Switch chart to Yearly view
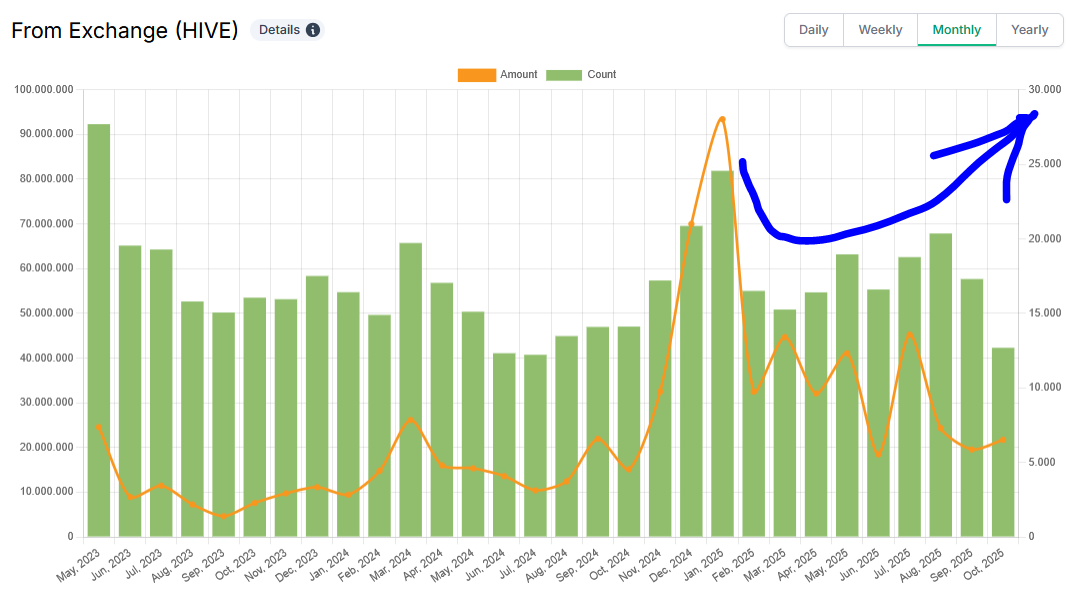The height and width of the screenshot is (601, 1071). click(x=1029, y=30)
